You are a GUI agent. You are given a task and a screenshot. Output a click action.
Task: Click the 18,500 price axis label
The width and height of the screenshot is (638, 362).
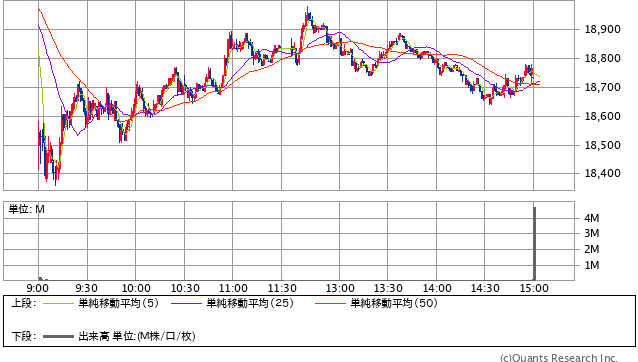pos(603,145)
